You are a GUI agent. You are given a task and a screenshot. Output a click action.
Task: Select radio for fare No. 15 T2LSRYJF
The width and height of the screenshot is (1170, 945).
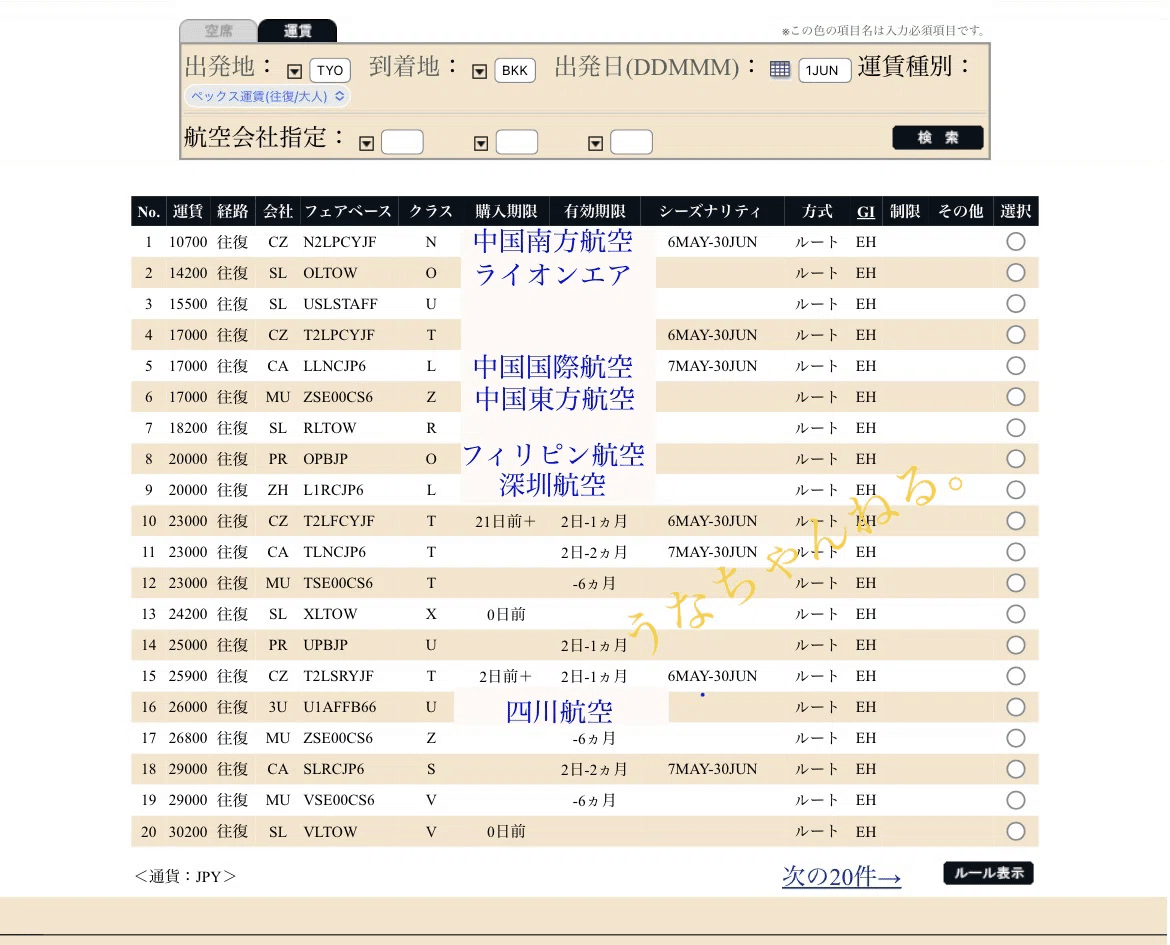coord(1016,676)
